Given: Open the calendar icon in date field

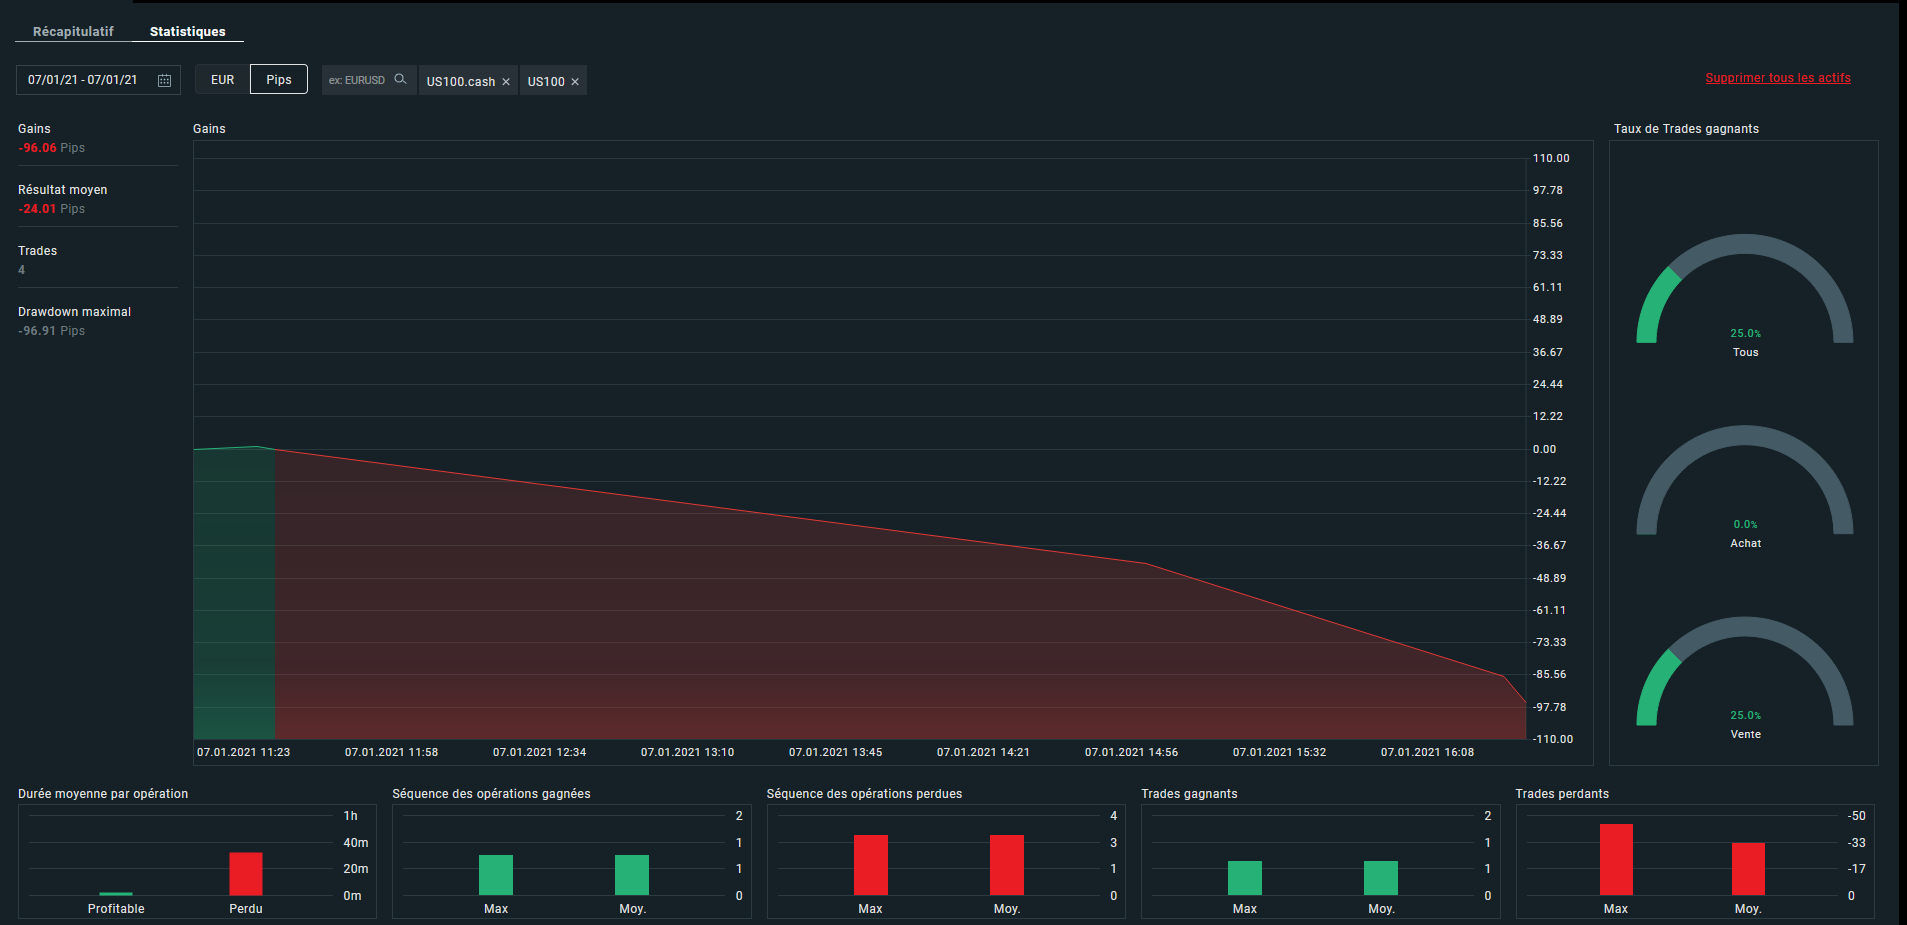Looking at the screenshot, I should 165,80.
